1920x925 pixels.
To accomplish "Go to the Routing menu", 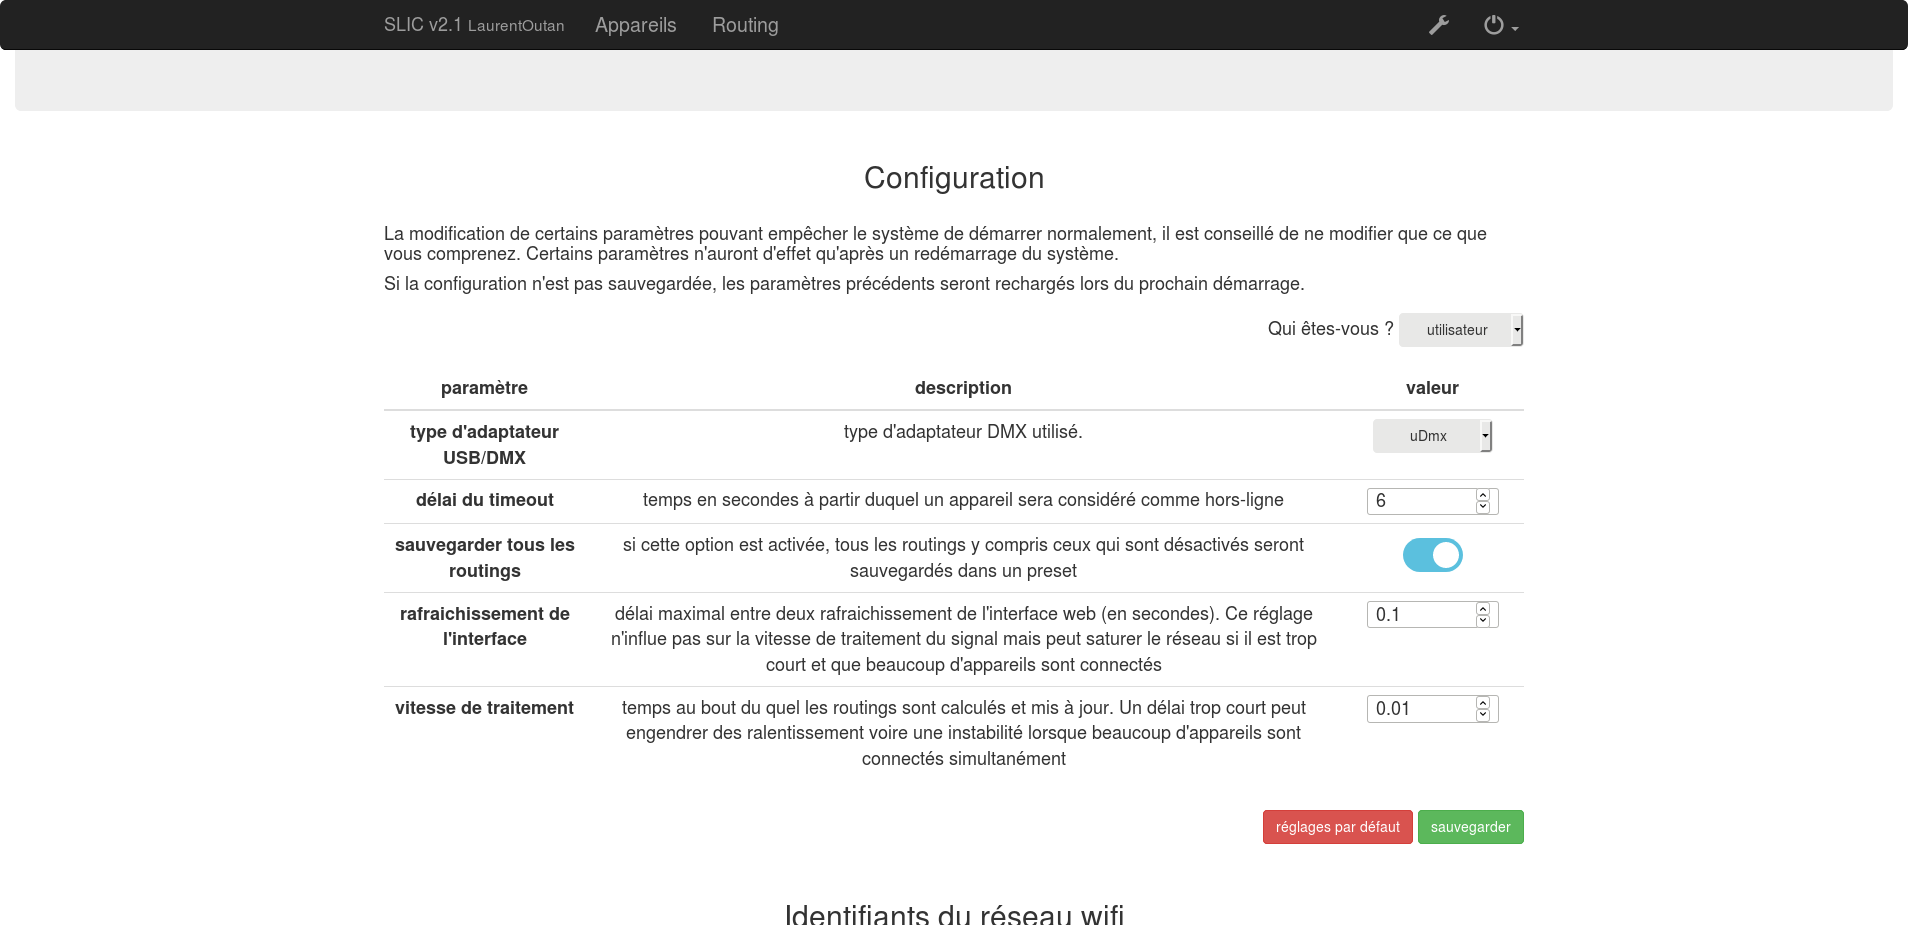I will [745, 25].
